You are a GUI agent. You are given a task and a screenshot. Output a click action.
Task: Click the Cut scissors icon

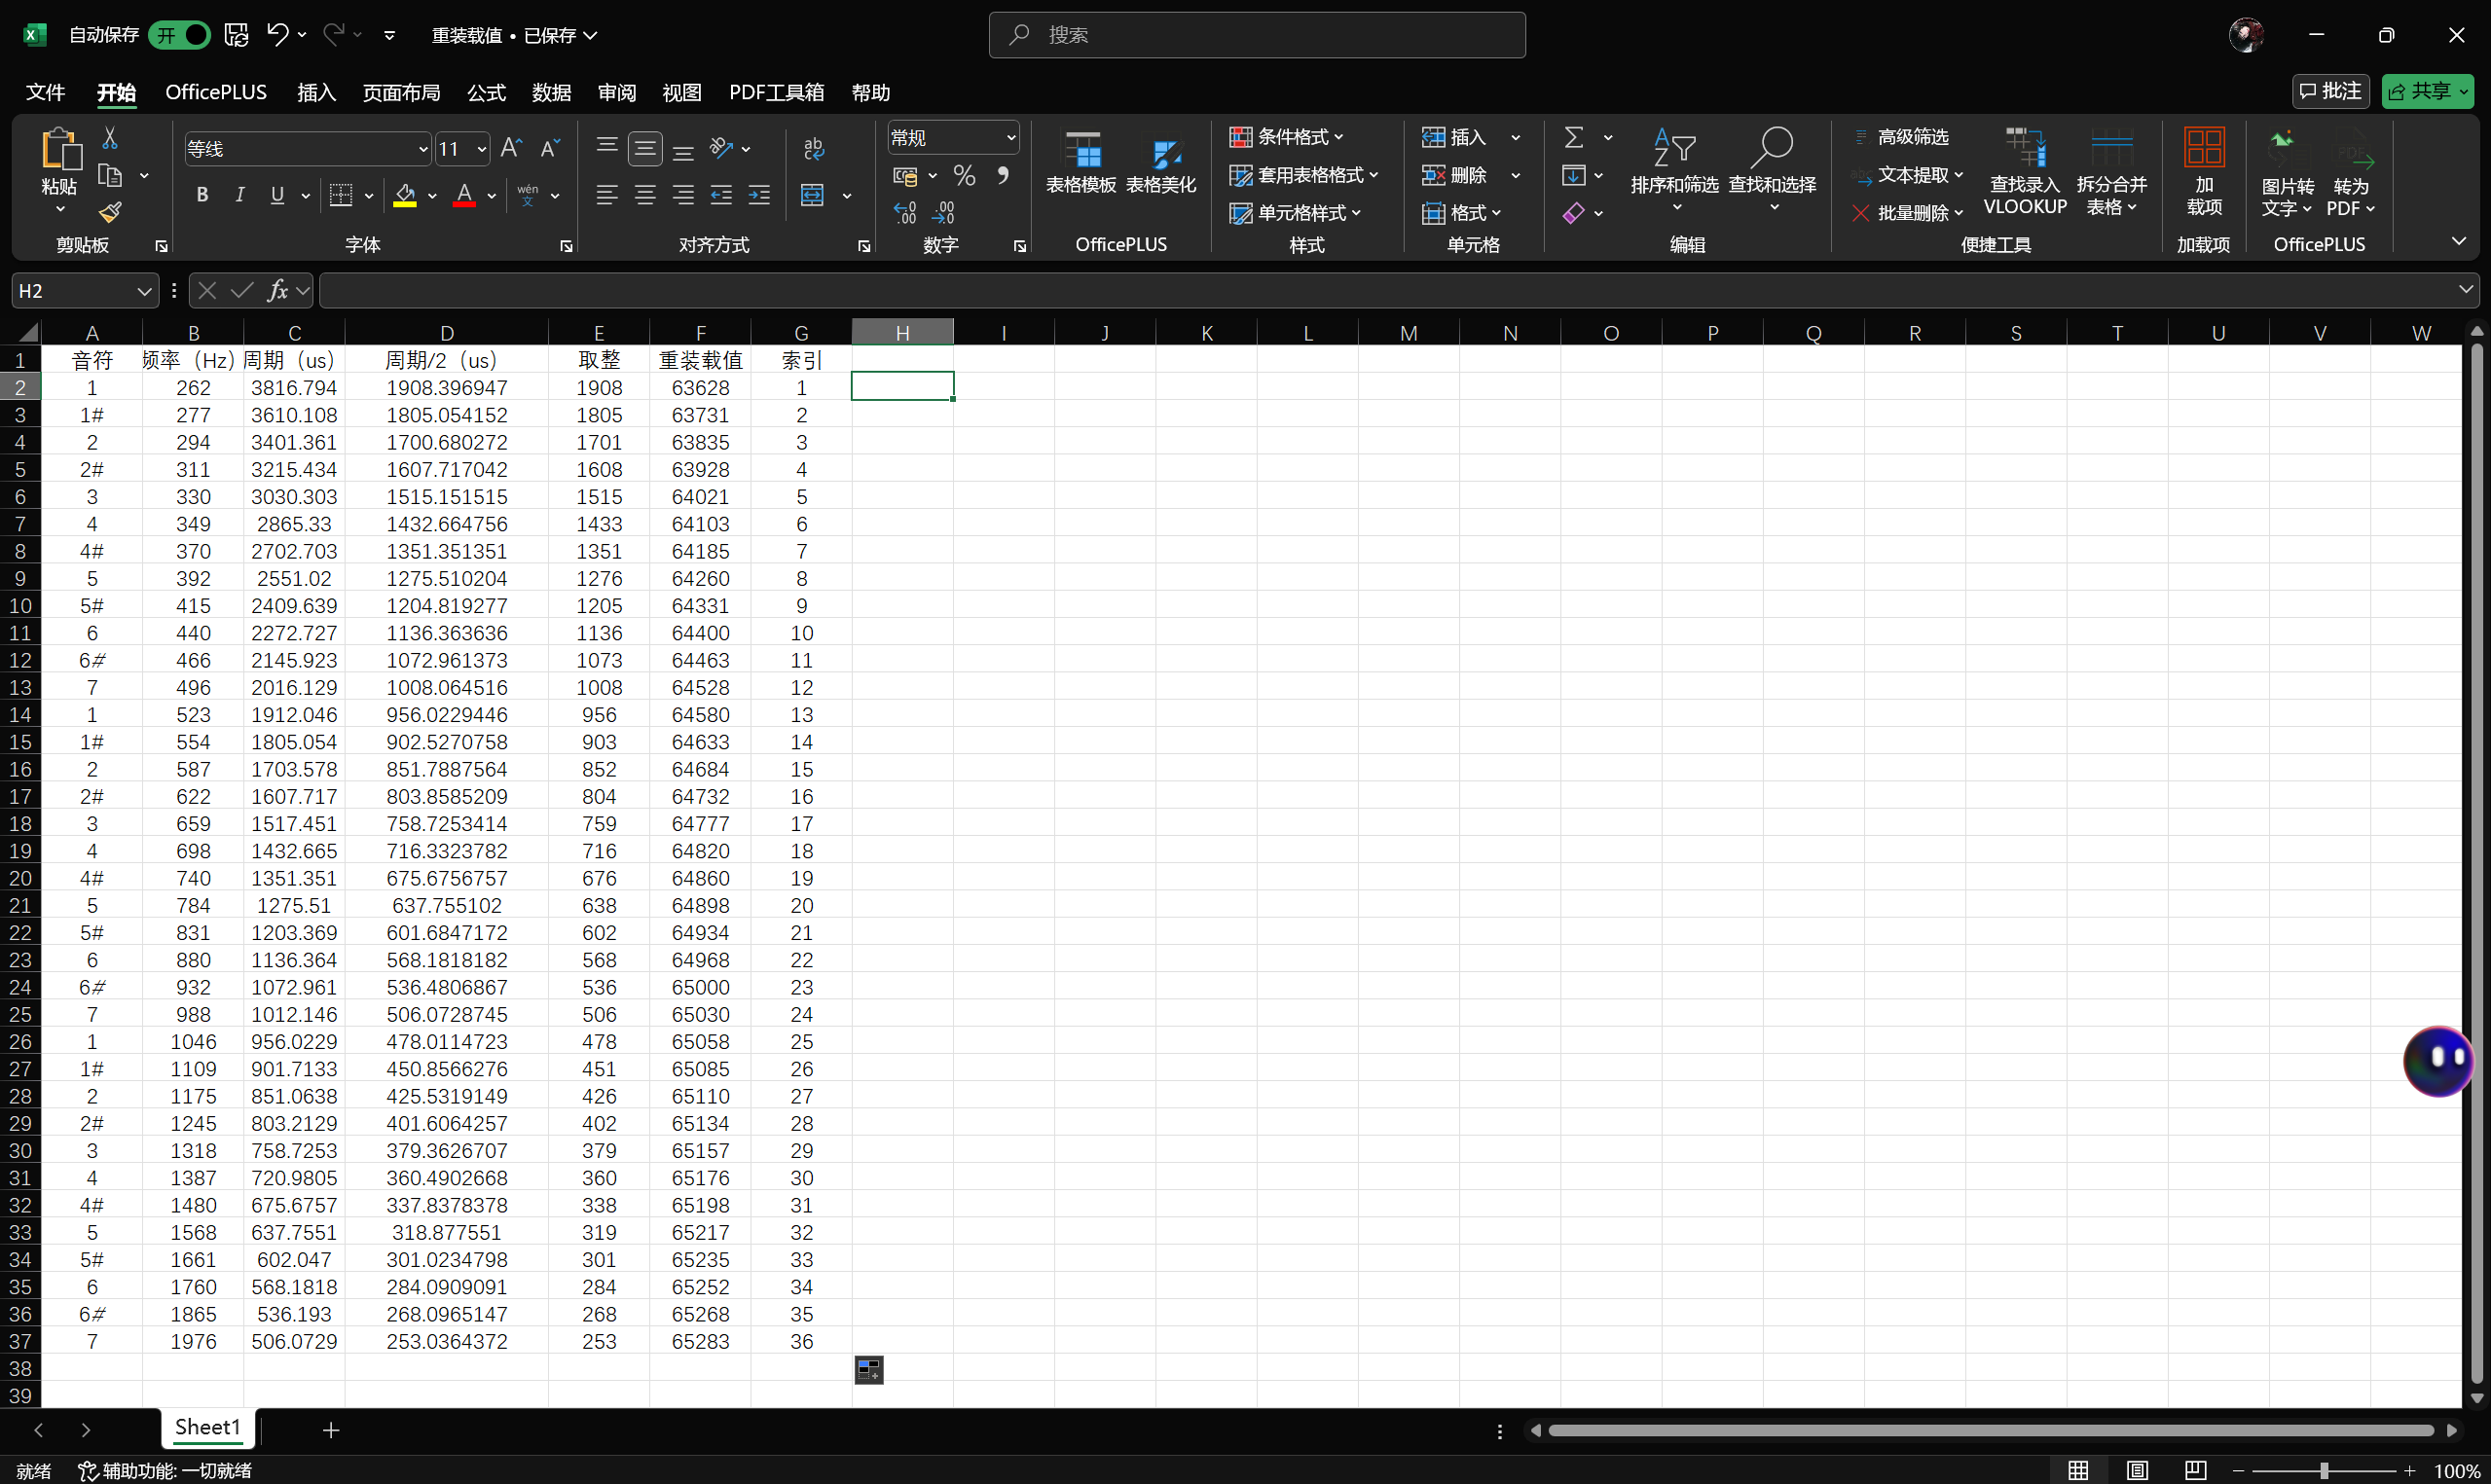tap(110, 138)
